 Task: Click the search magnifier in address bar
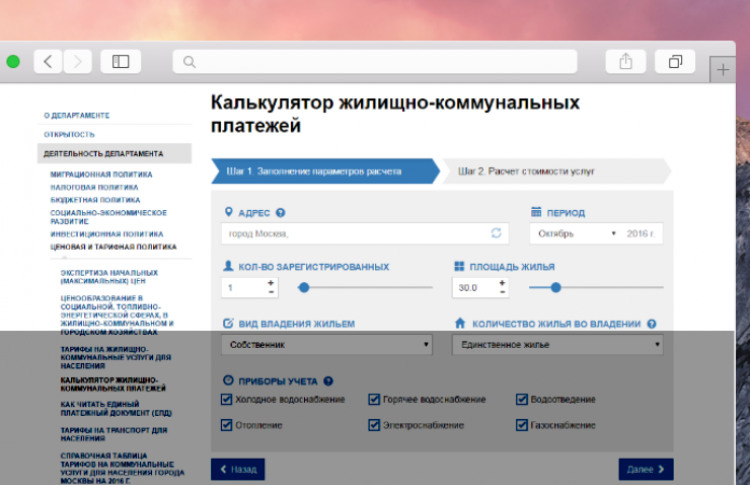(x=189, y=62)
